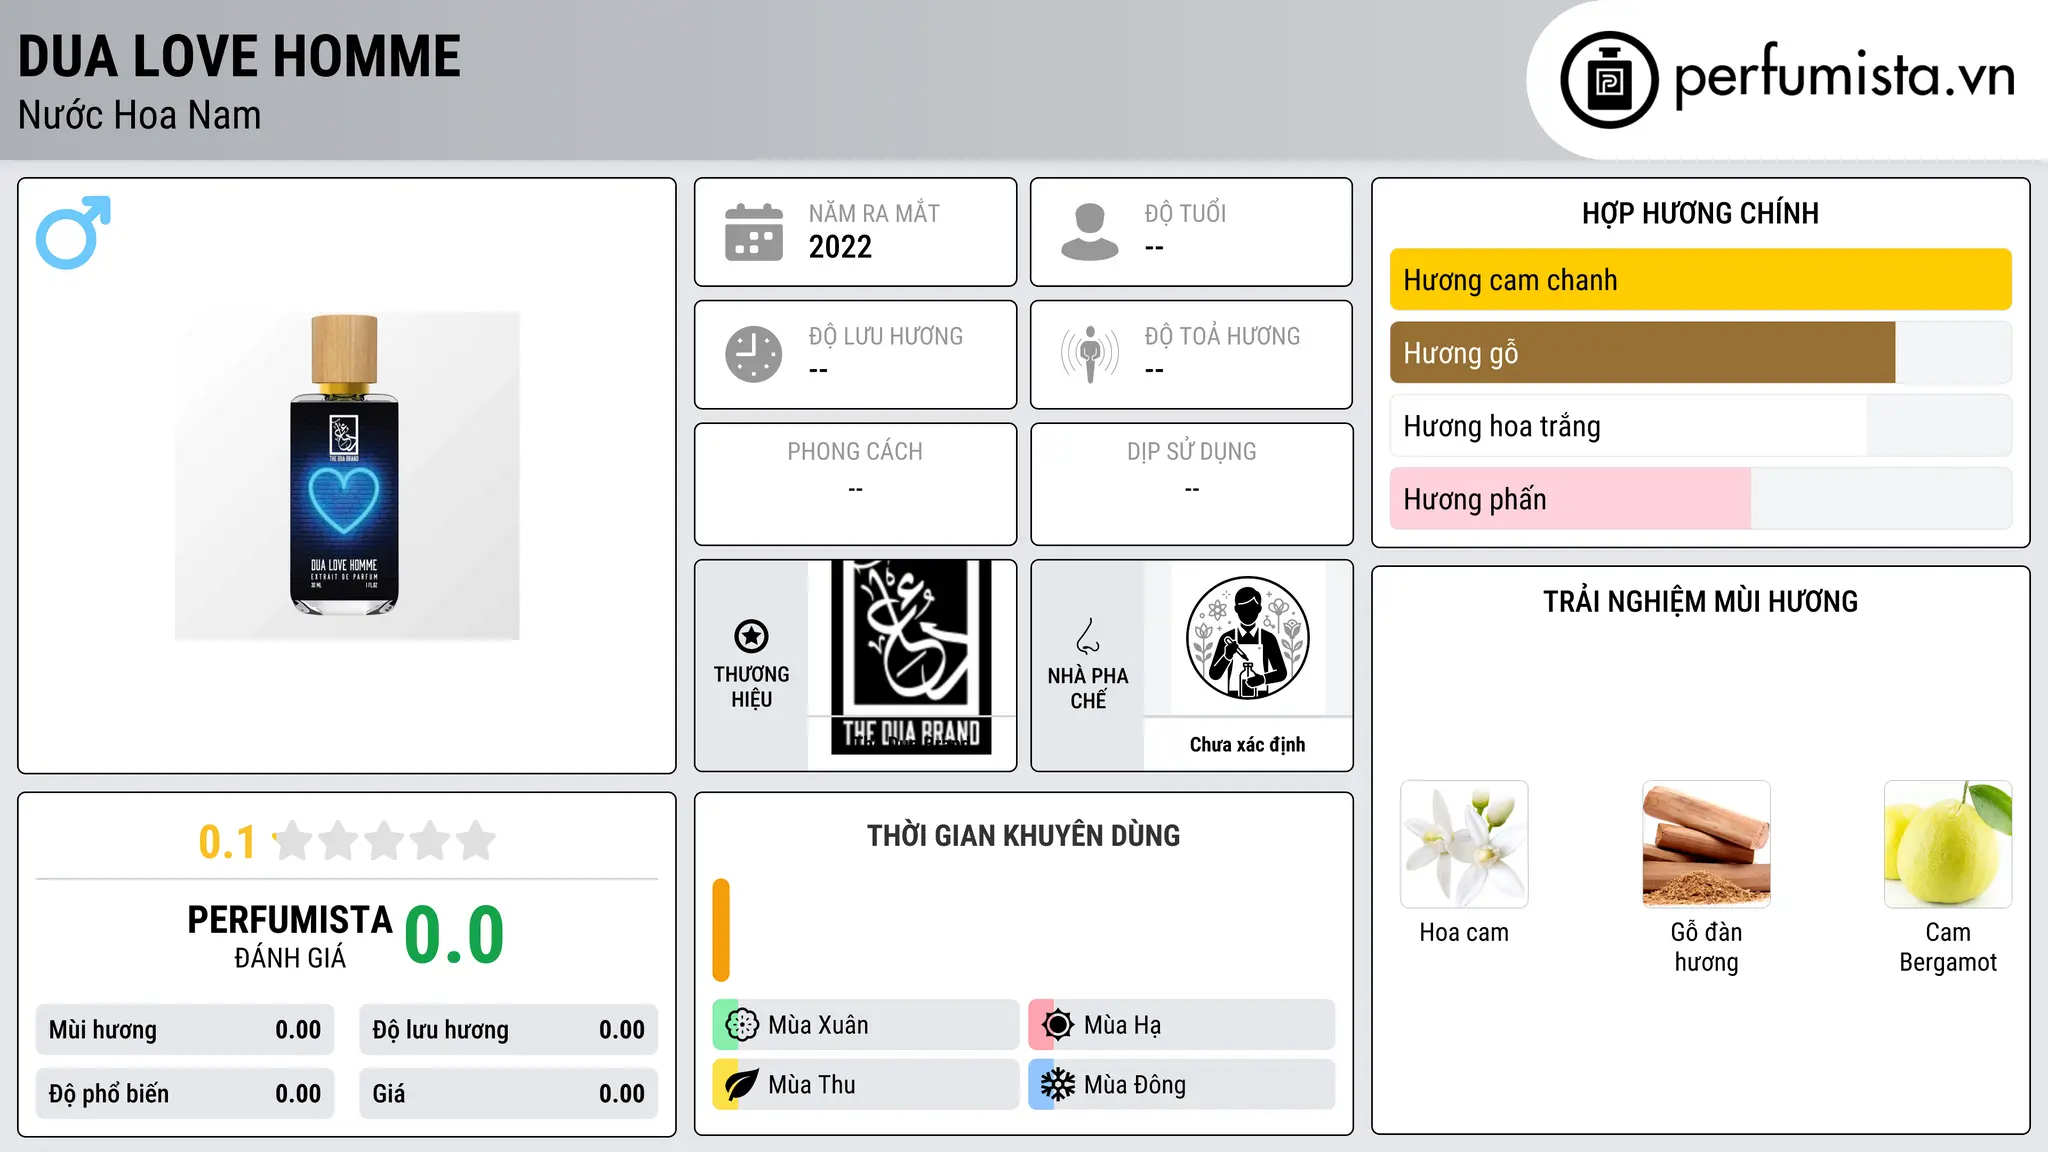Click the nose icon above Nhà pha chế
Image resolution: width=2048 pixels, height=1152 pixels.
1088,636
